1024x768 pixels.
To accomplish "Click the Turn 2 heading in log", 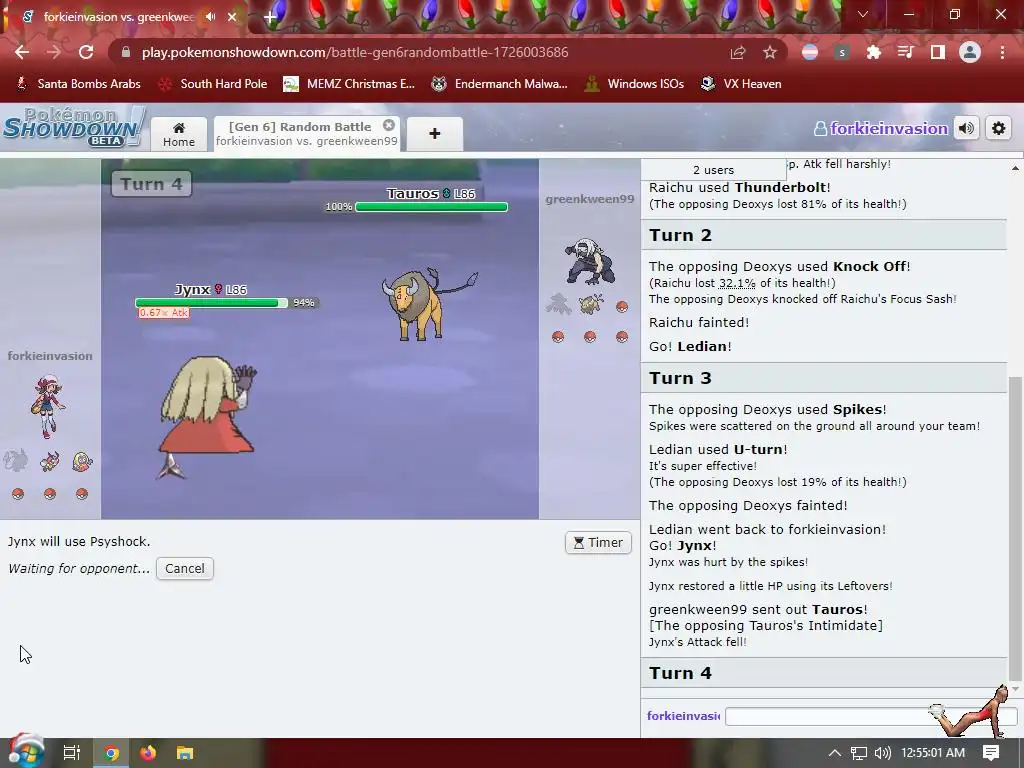I will [x=680, y=235].
